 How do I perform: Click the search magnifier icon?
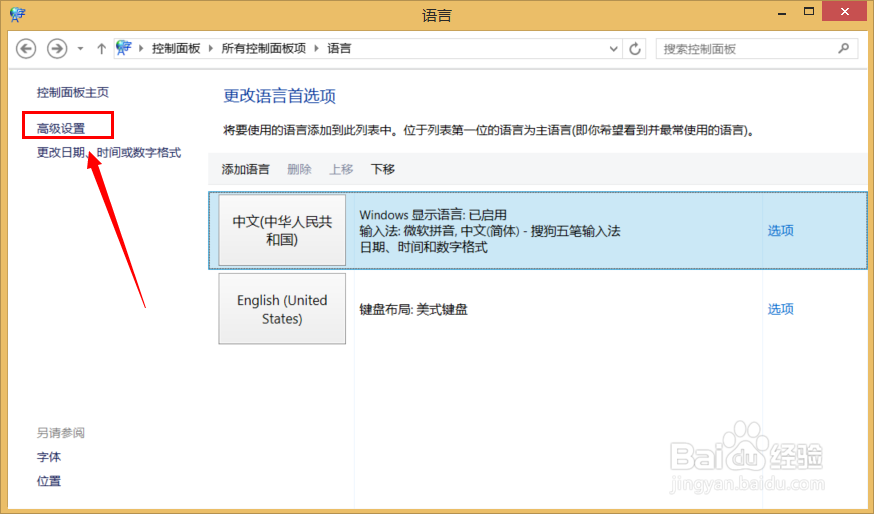click(843, 49)
